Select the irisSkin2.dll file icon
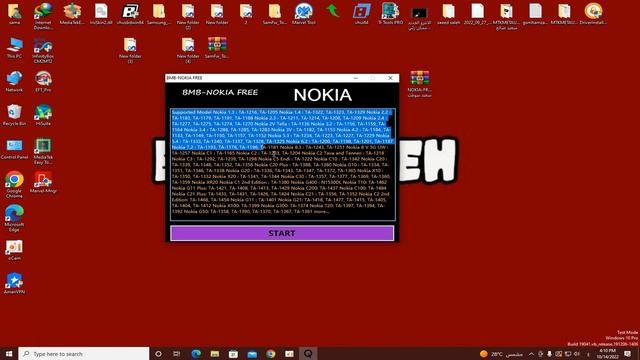 point(101,14)
